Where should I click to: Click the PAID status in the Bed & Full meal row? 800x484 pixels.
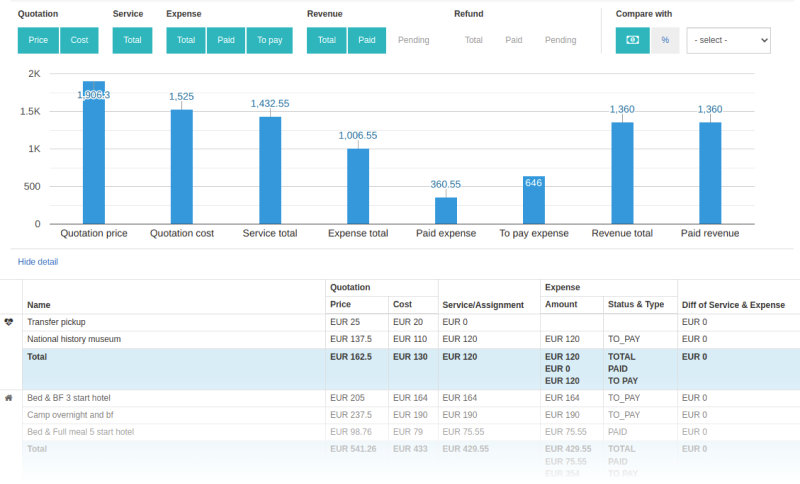tap(617, 432)
